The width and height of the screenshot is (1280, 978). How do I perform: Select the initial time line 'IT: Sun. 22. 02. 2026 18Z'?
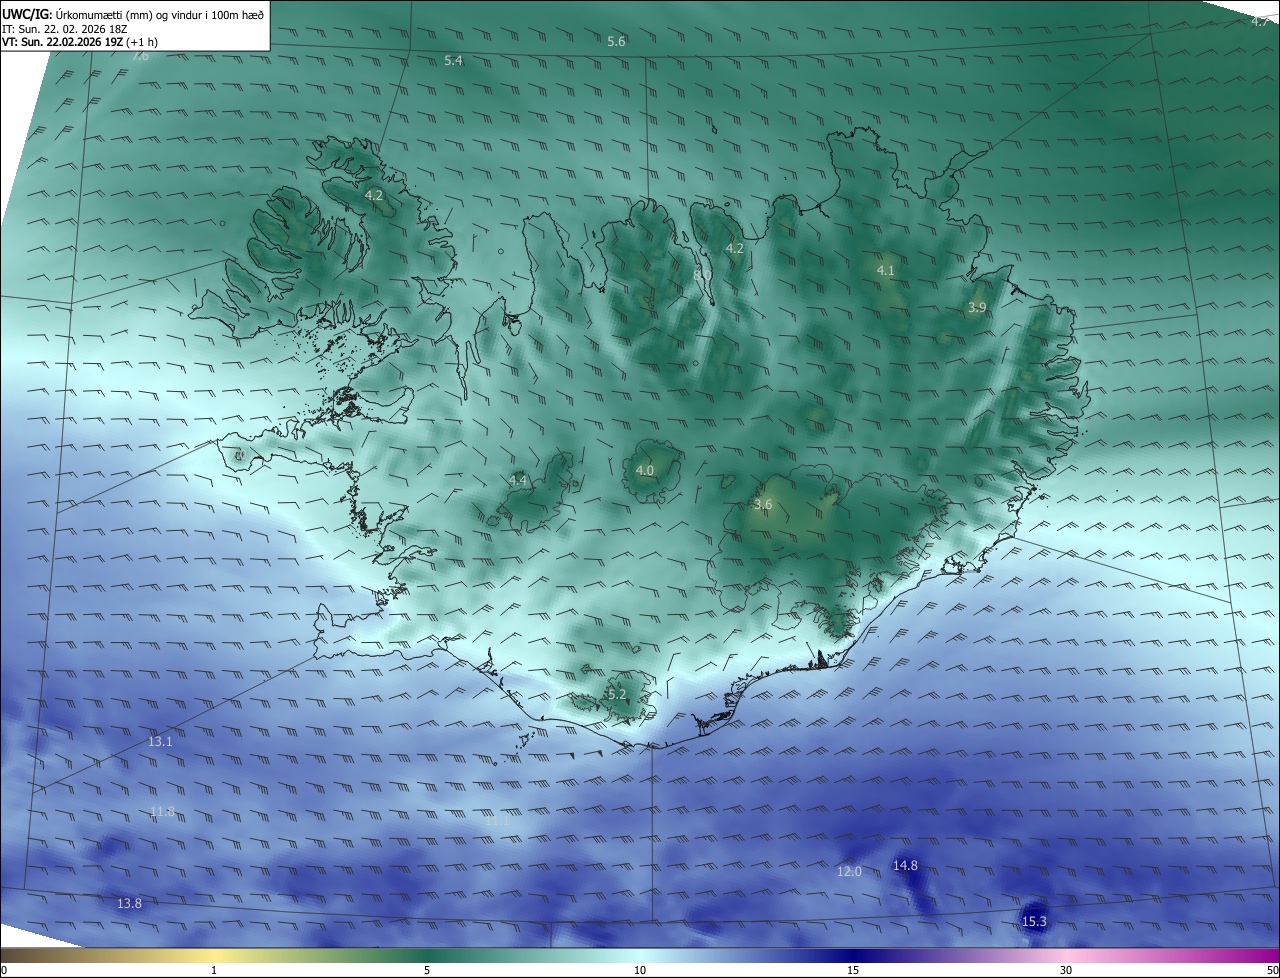tap(67, 28)
